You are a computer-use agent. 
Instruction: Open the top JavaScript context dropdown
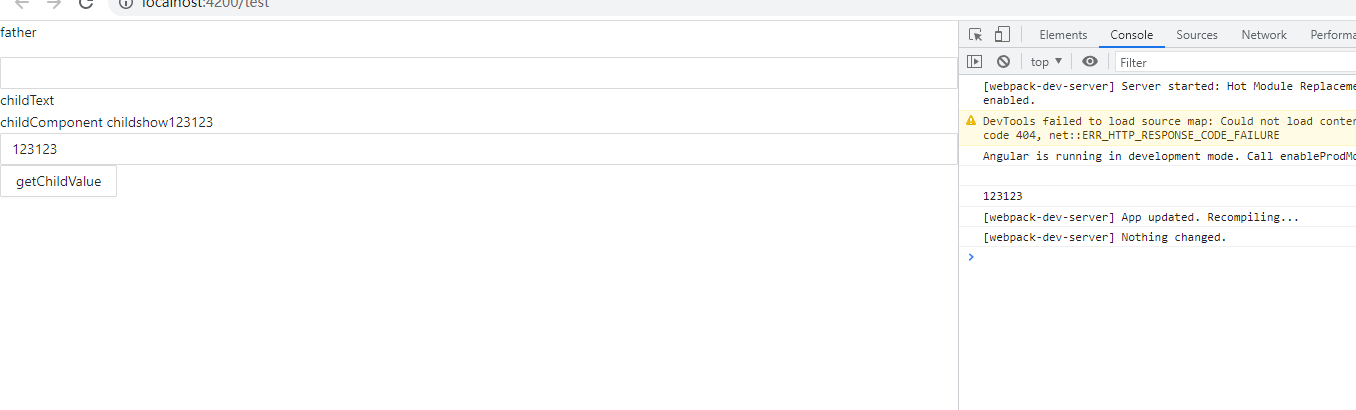click(1046, 62)
